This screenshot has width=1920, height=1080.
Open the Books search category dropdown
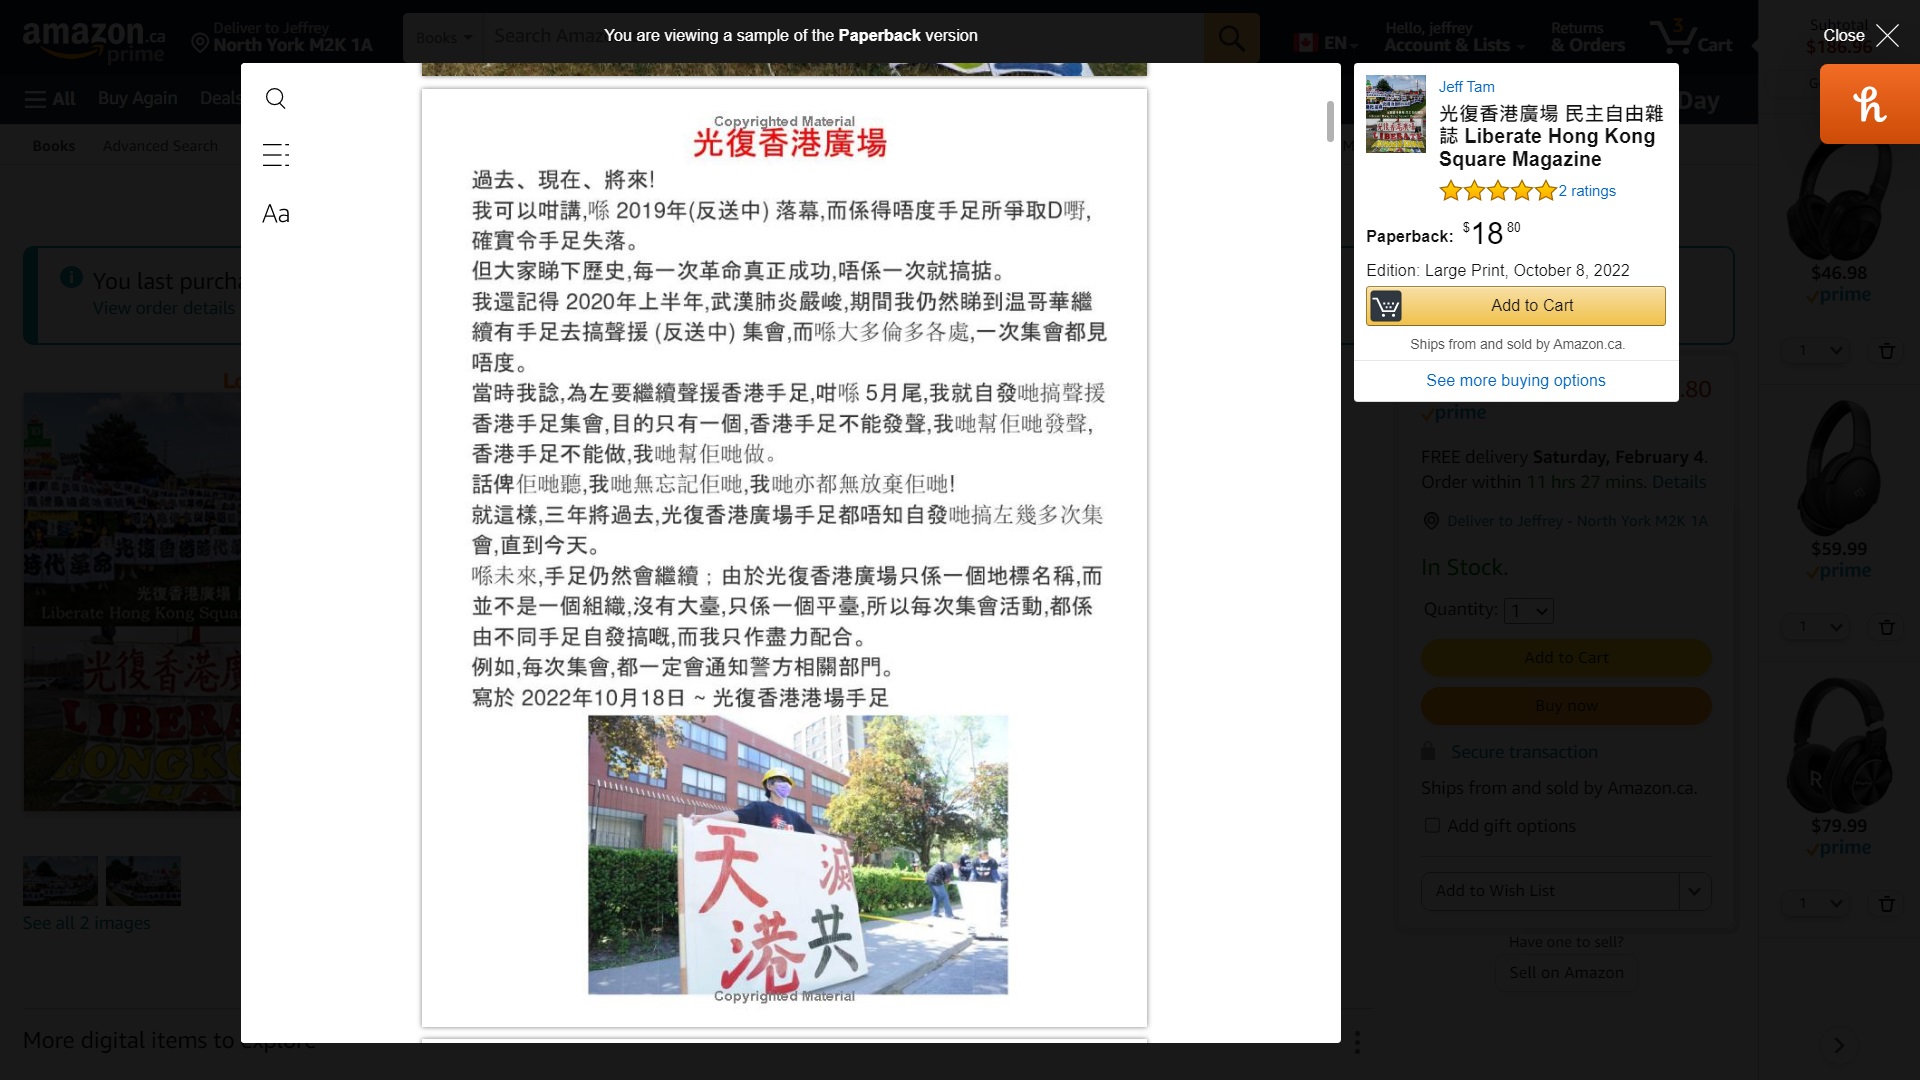443,38
